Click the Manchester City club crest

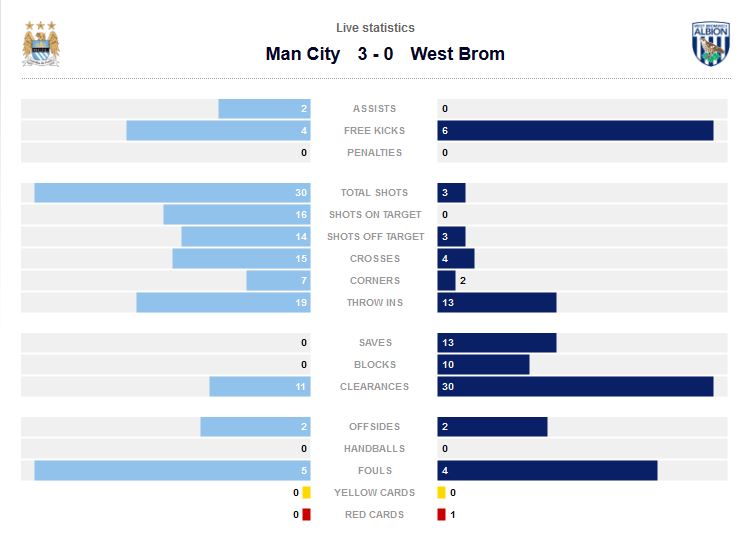click(41, 43)
